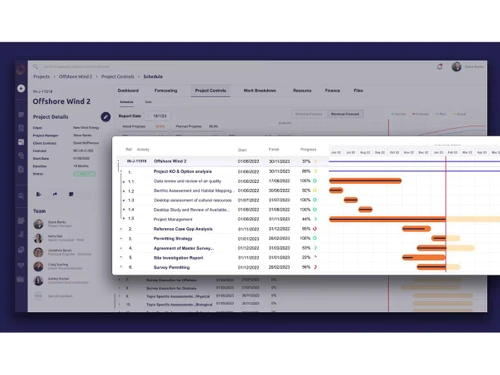Open the Finance tab
The height and width of the screenshot is (375, 500).
332,91
